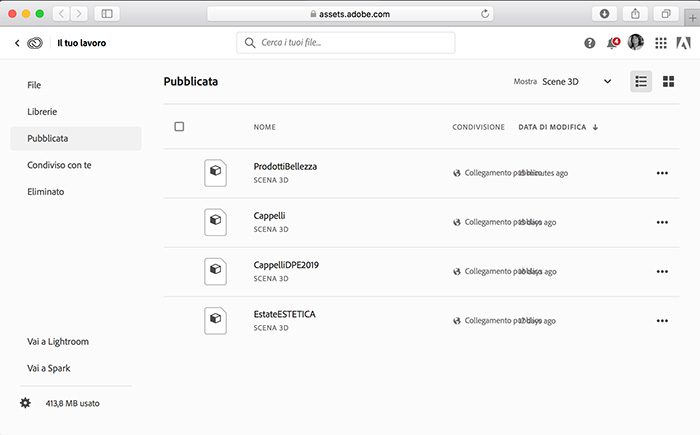Screen dimensions: 700x435
Task: Click the 413,8 MB usato storage text
Action: coord(72,403)
